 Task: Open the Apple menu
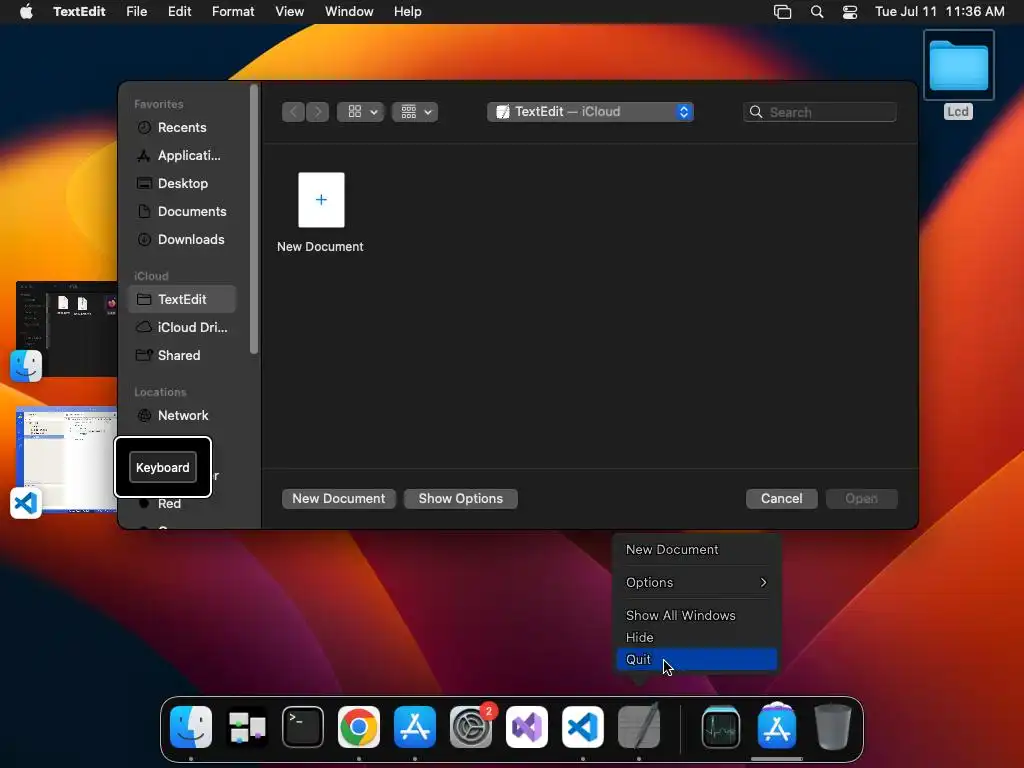(x=26, y=12)
